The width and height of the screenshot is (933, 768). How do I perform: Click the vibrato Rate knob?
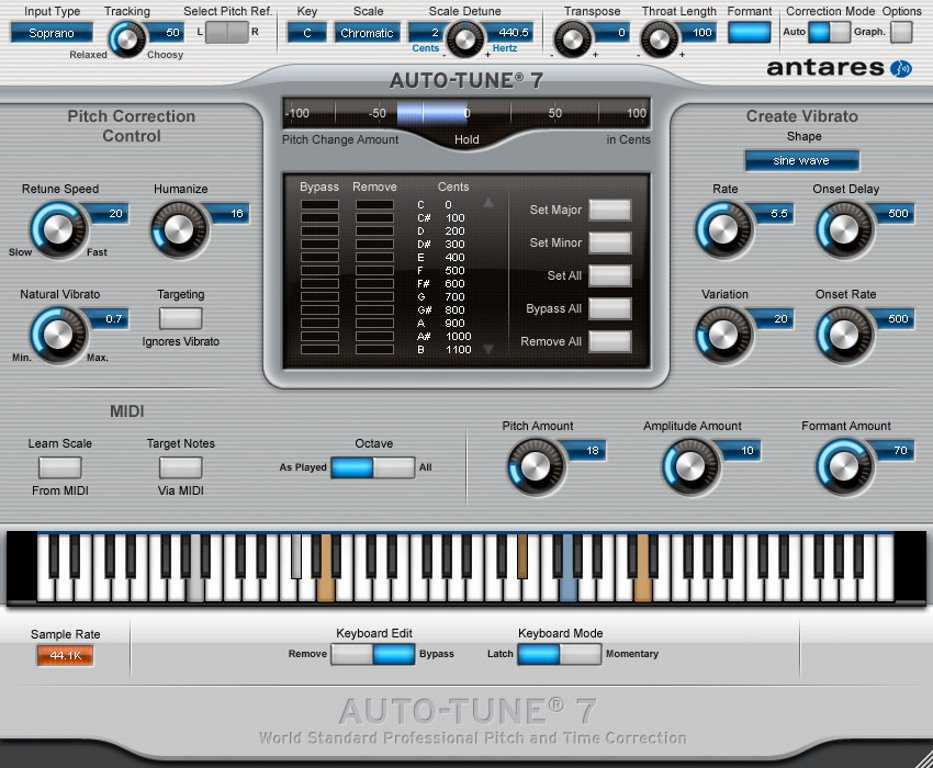[723, 229]
